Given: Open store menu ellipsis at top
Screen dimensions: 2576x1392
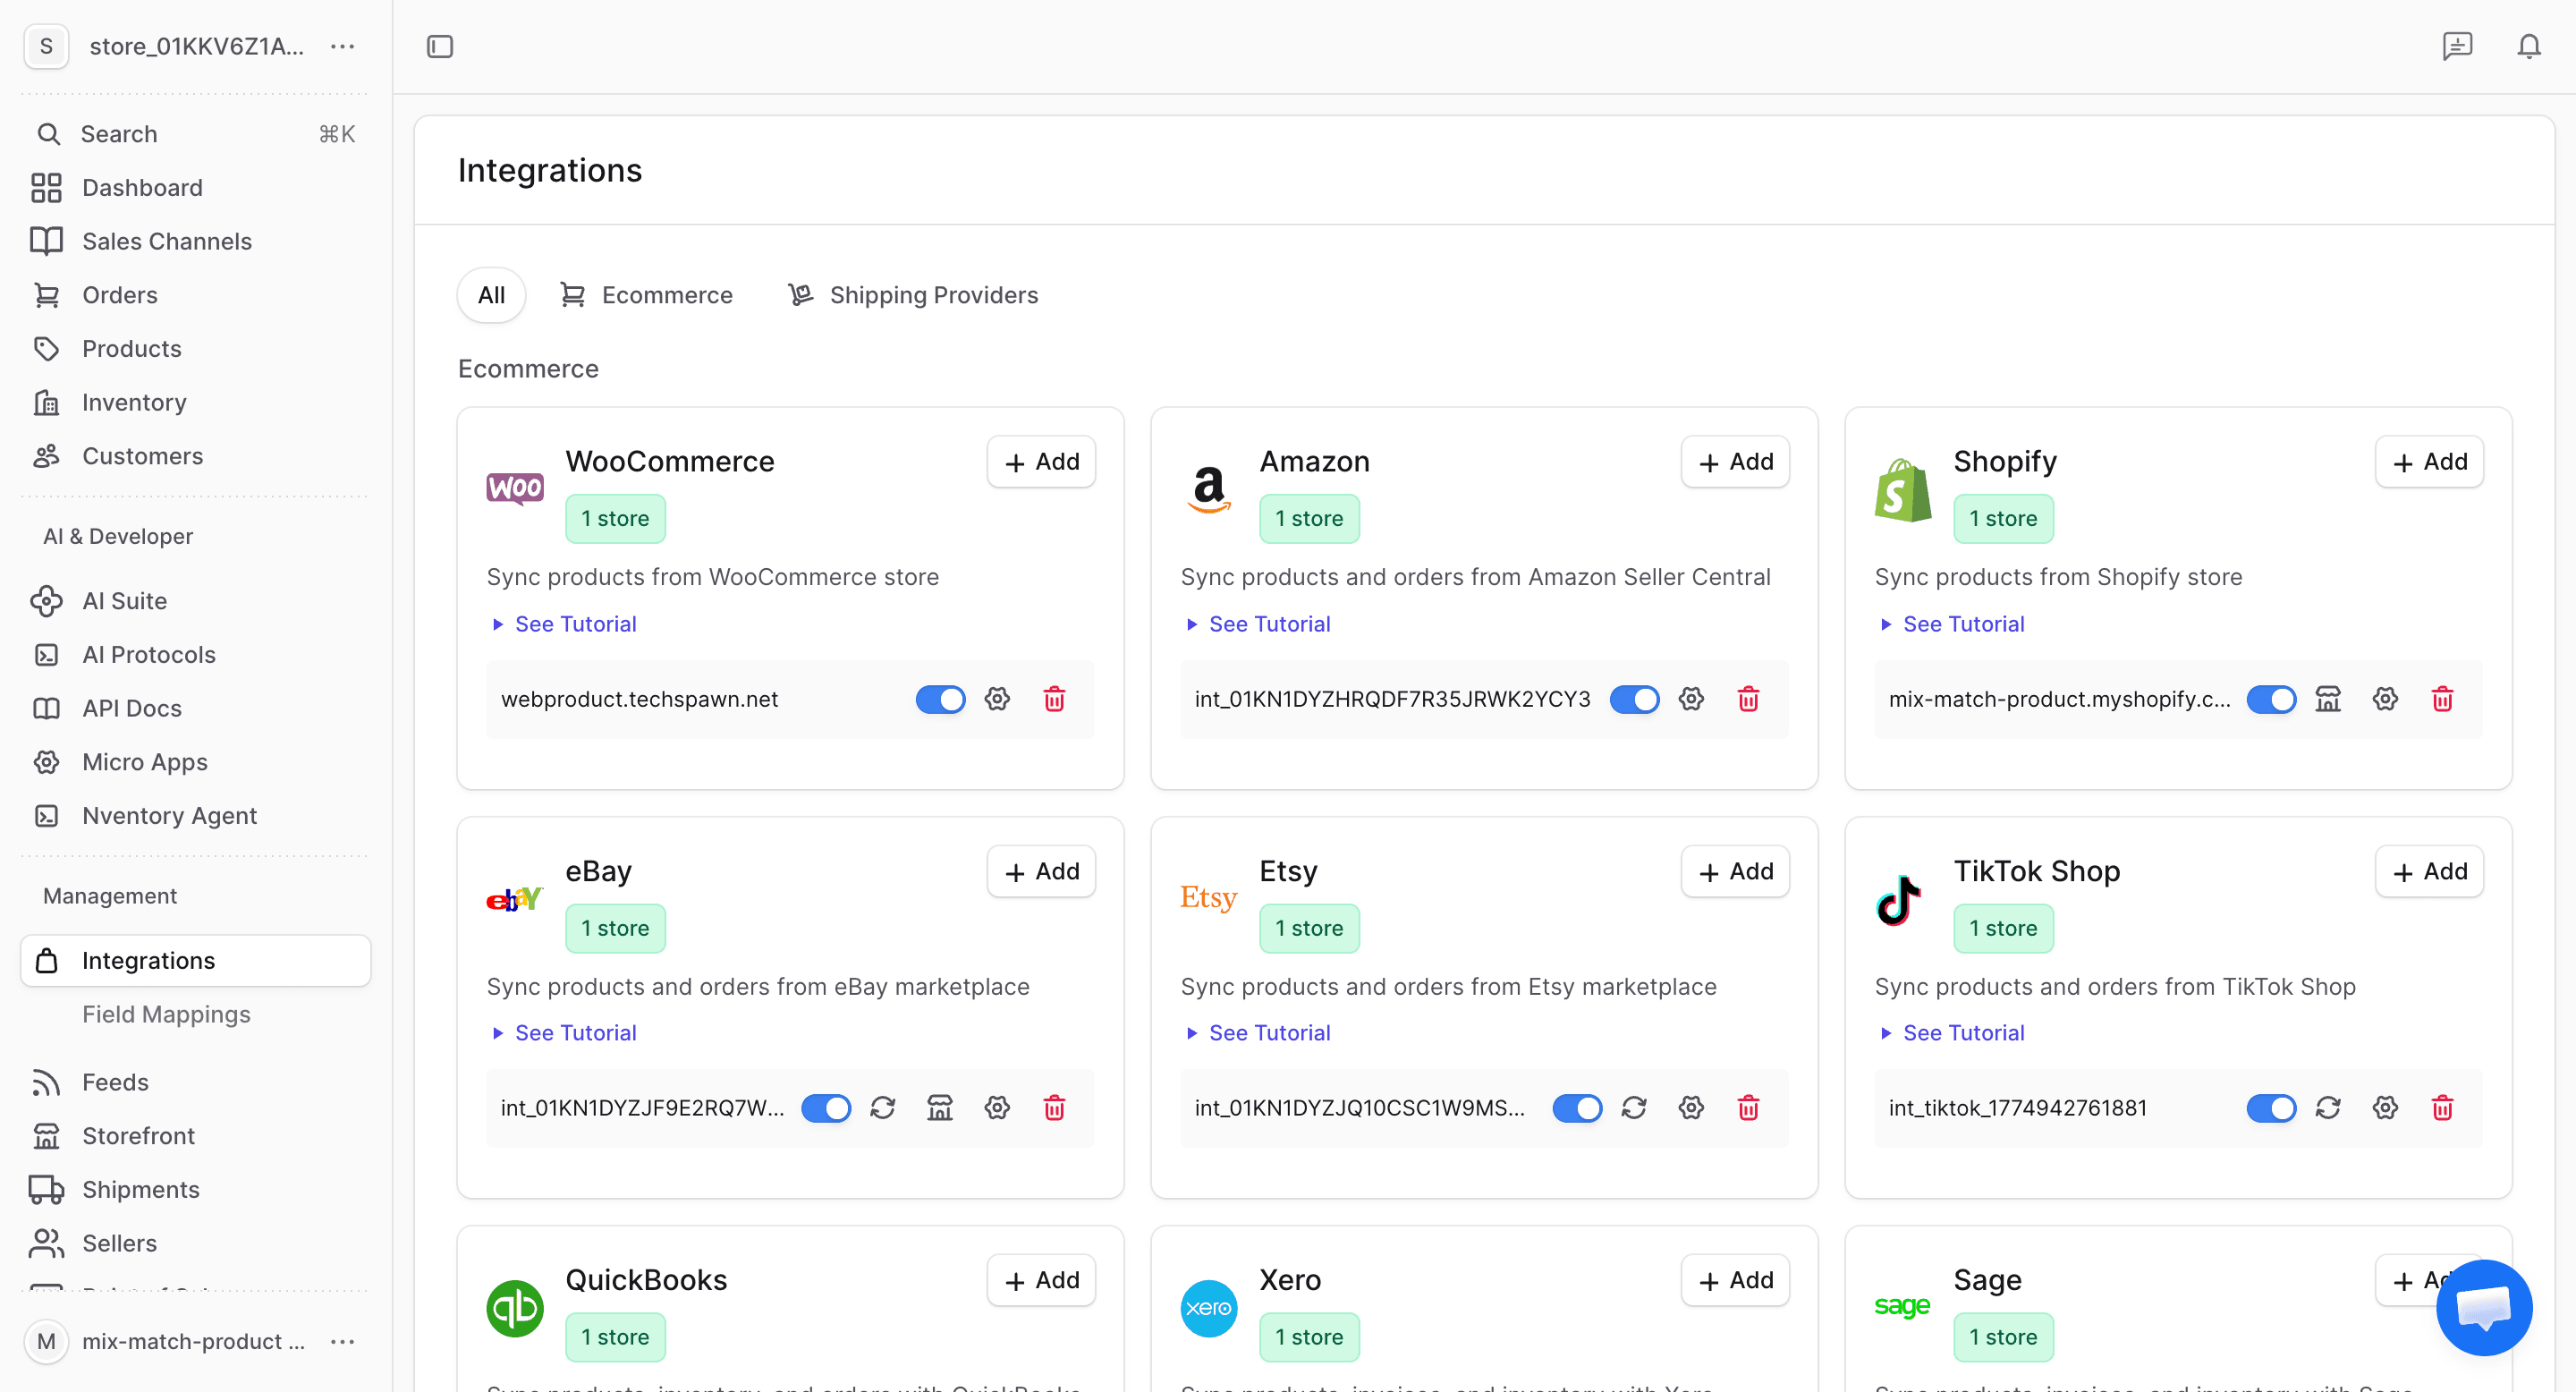Looking at the screenshot, I should click(343, 46).
